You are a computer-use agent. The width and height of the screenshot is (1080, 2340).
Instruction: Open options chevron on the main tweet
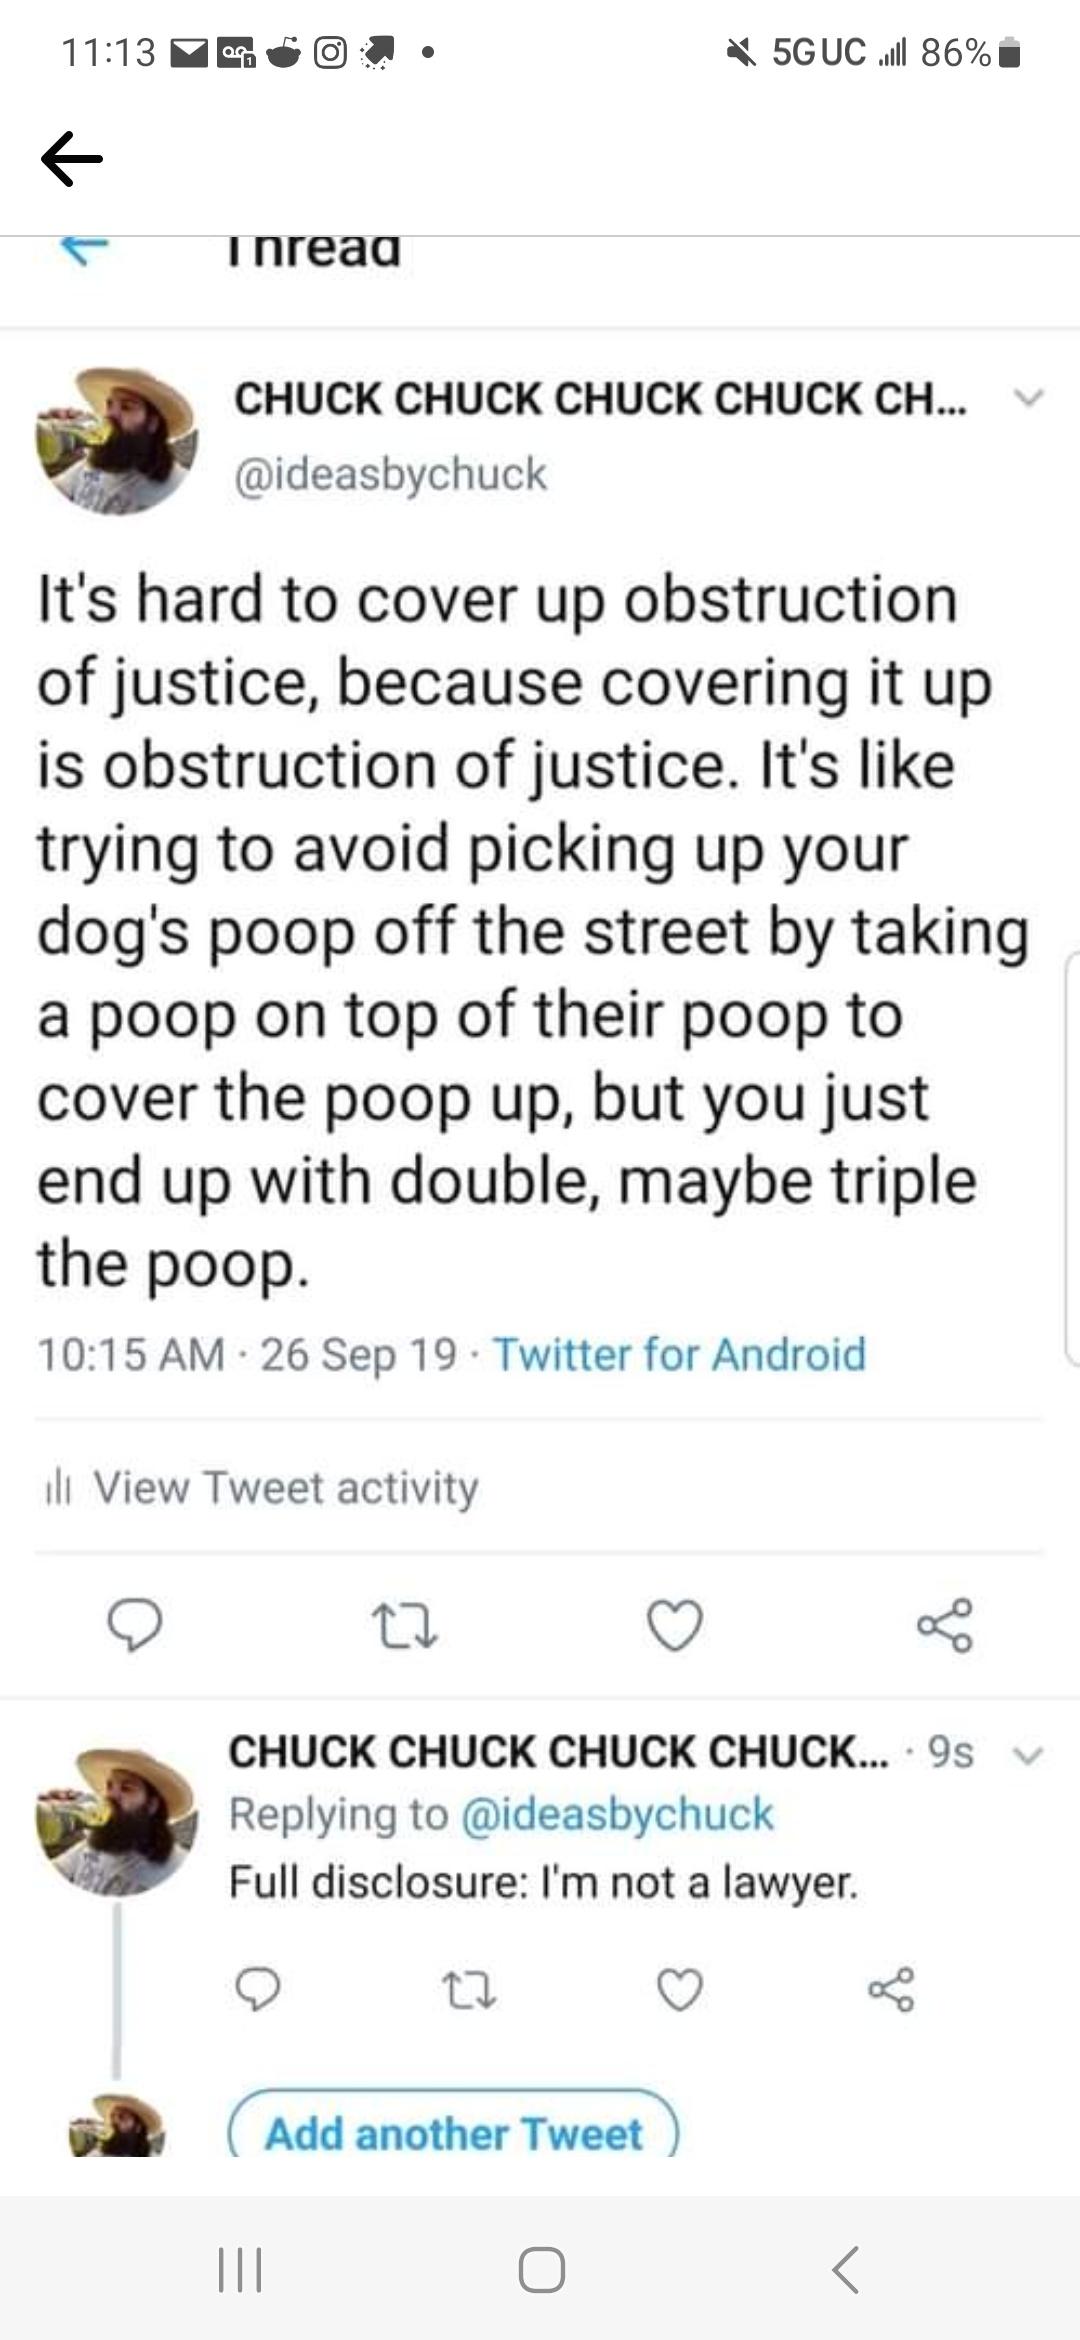coord(1029,399)
